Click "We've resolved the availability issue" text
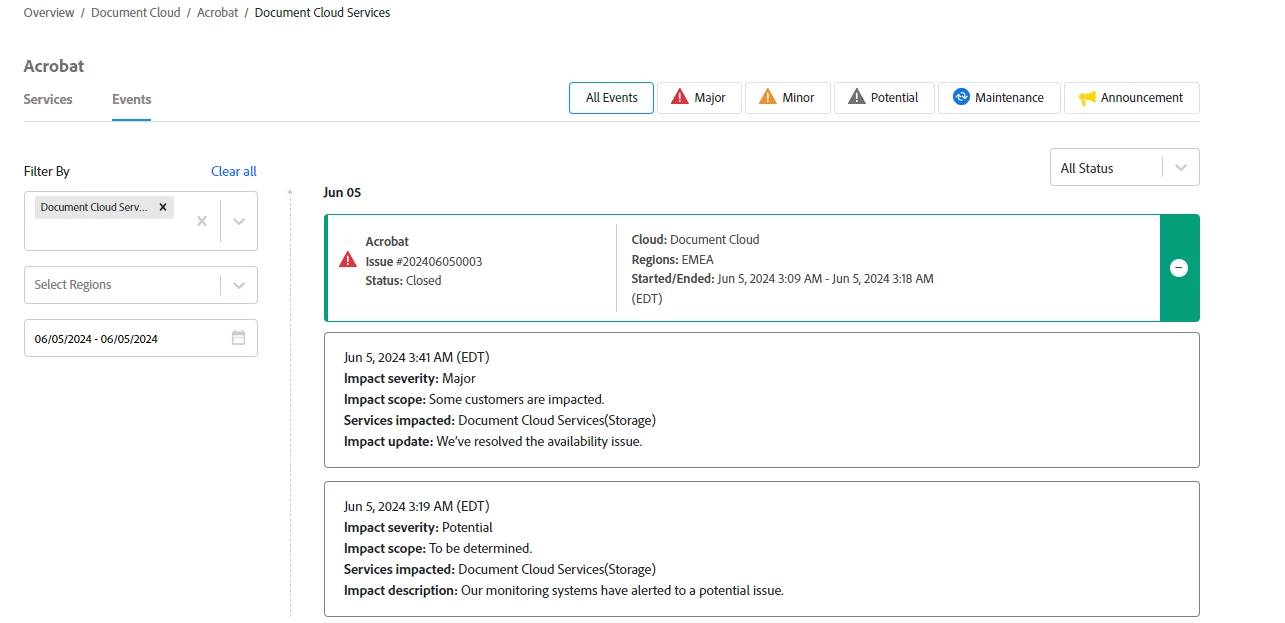1285x623 pixels. coord(539,441)
